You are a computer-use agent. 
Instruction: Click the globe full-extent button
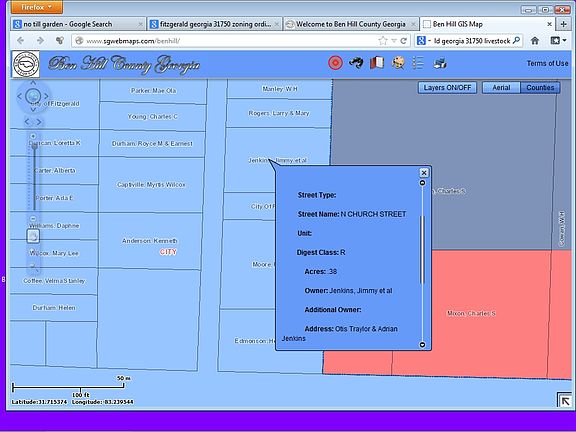[x=33, y=96]
